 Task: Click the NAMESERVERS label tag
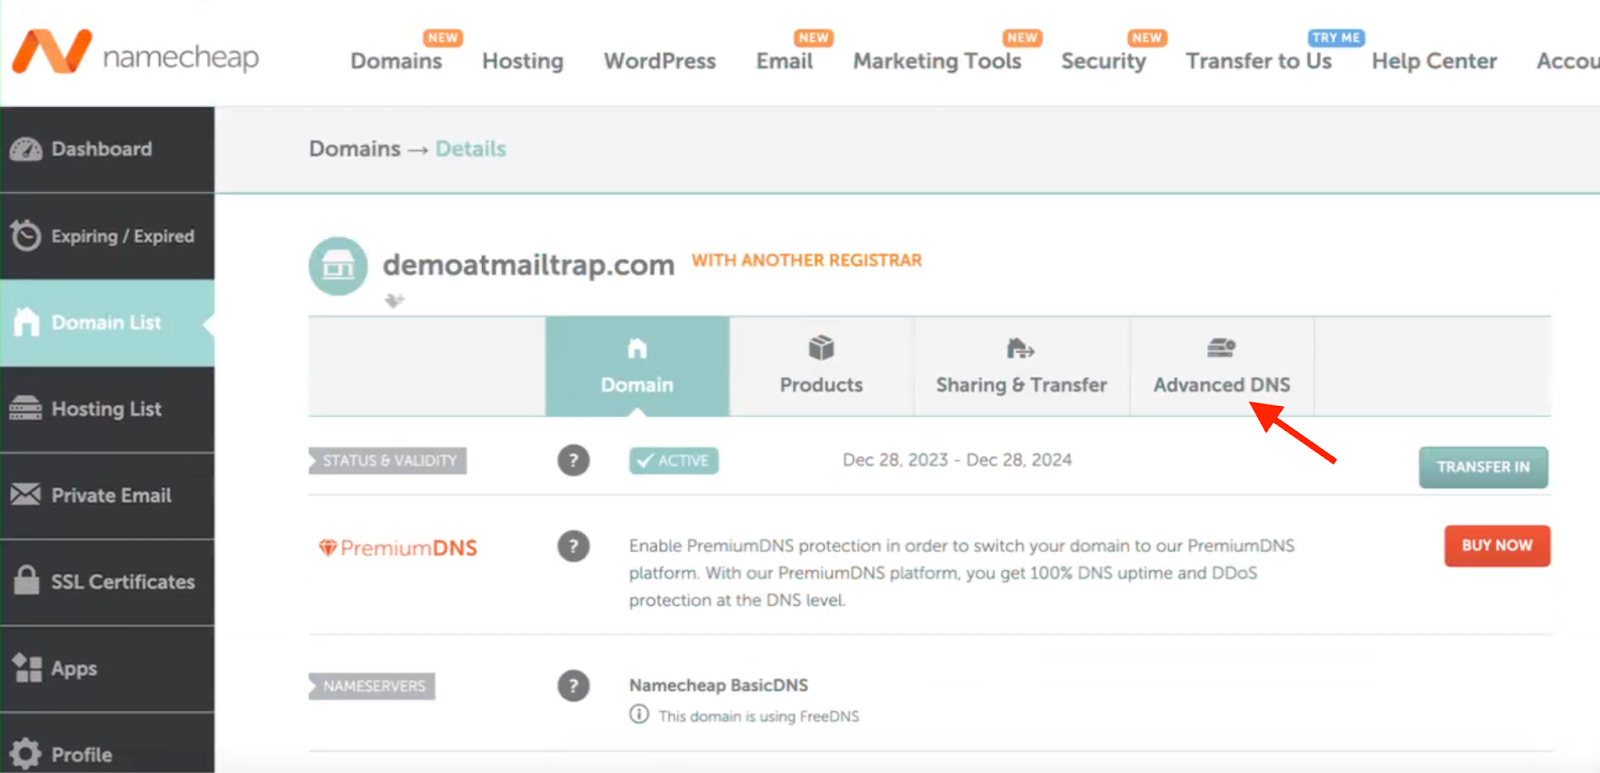click(x=372, y=686)
